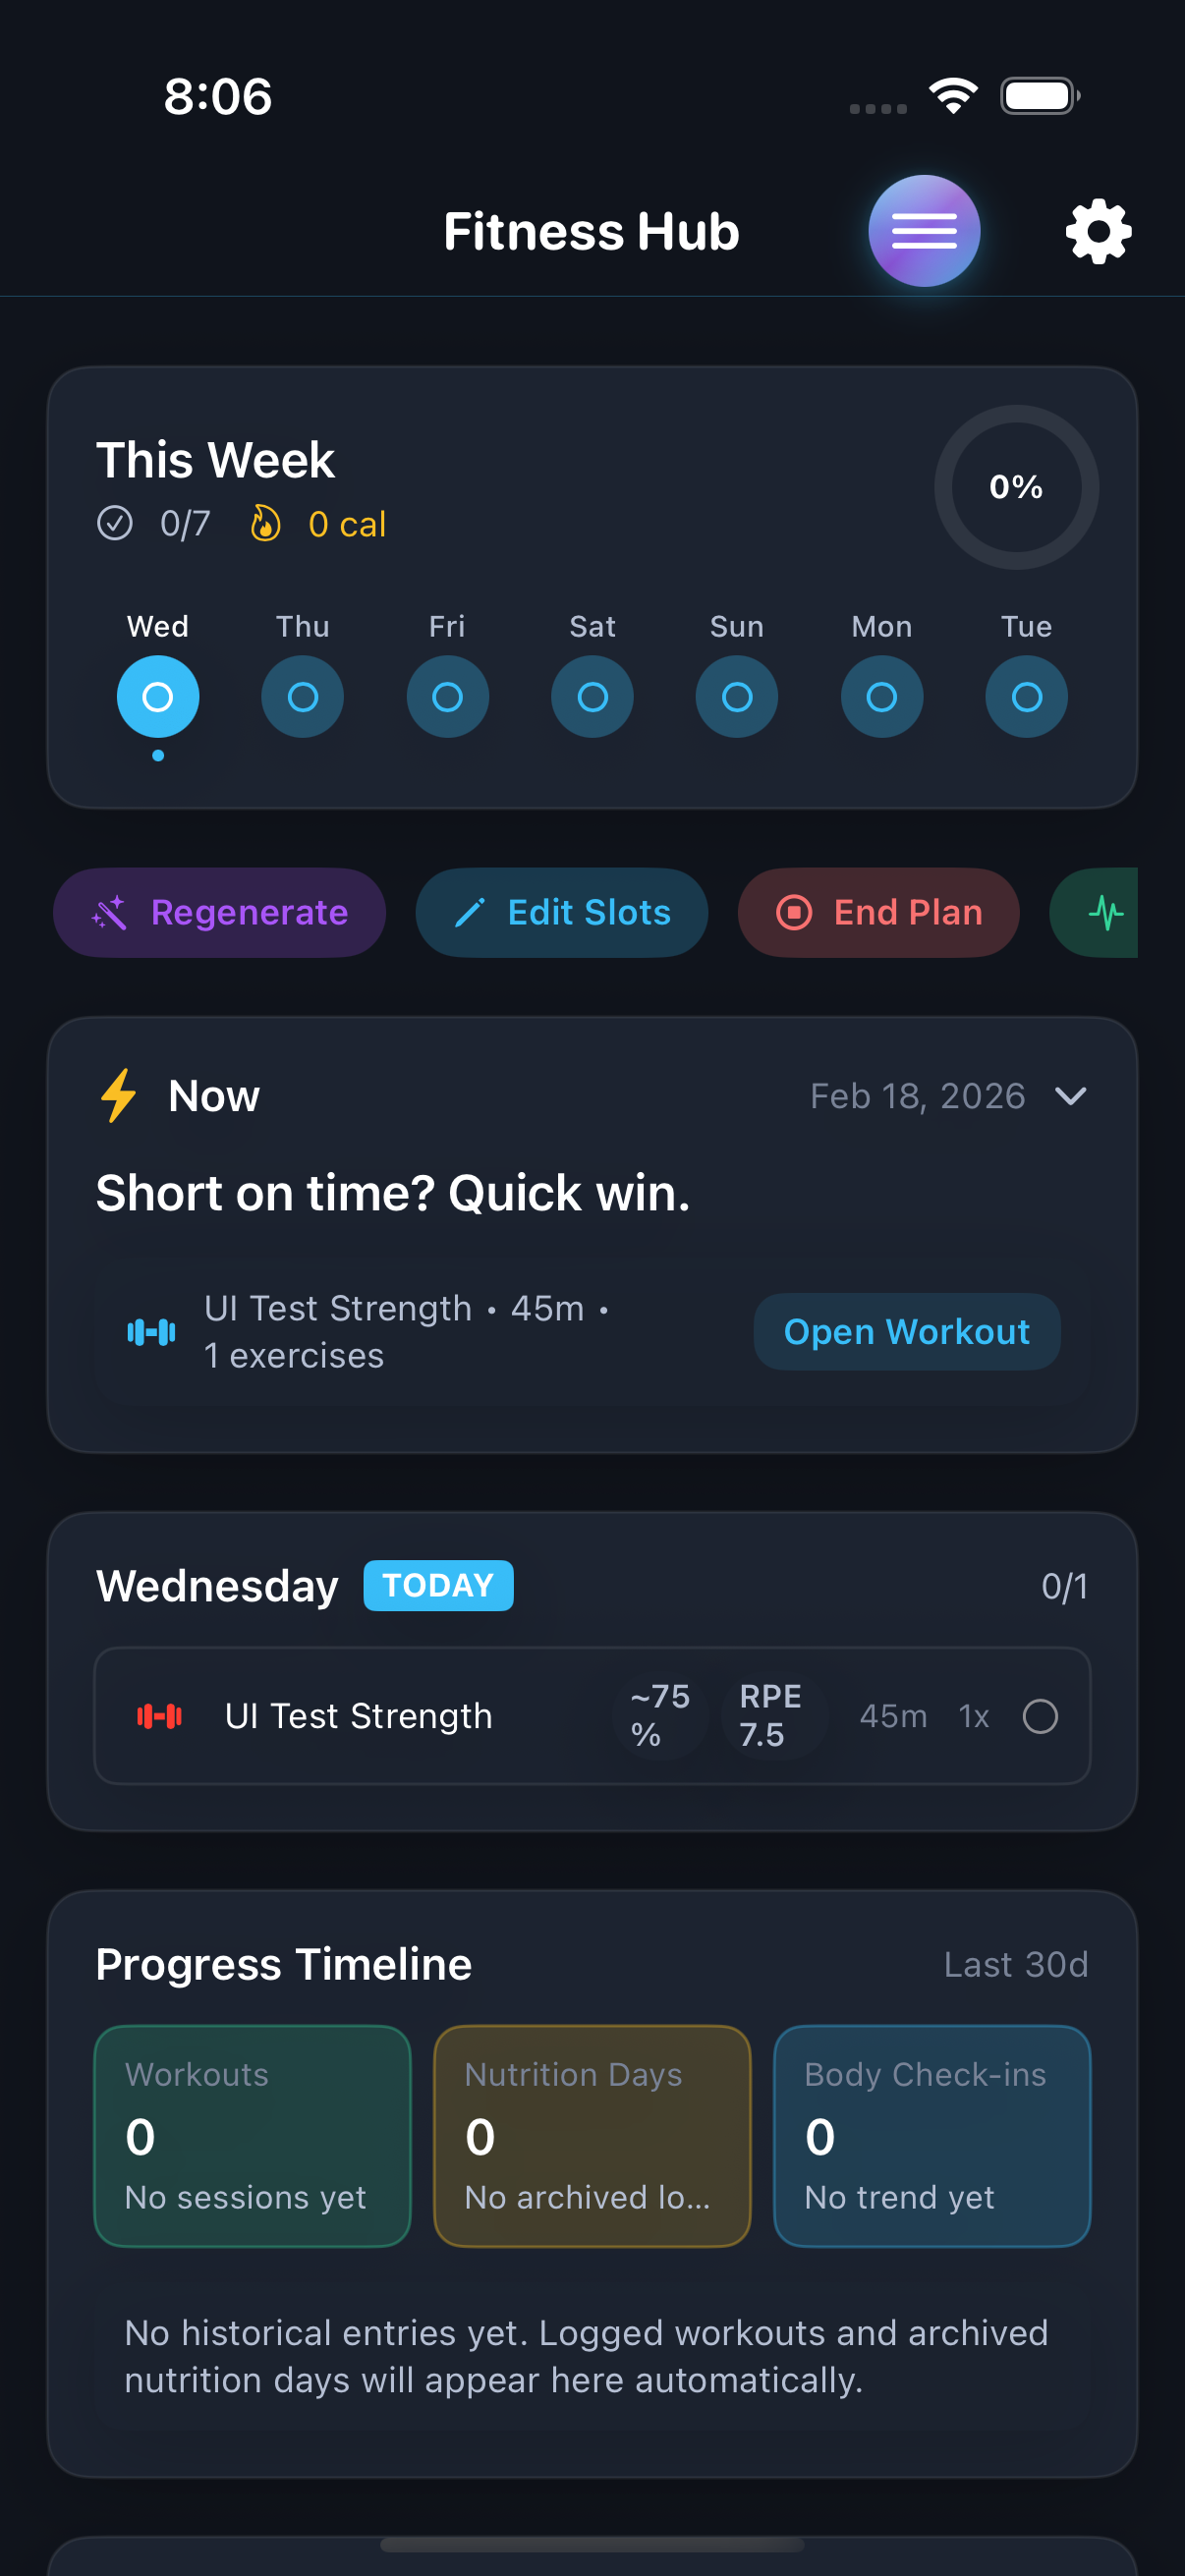Select Wednesday's circle in the This Week tracker

pyautogui.click(x=158, y=697)
